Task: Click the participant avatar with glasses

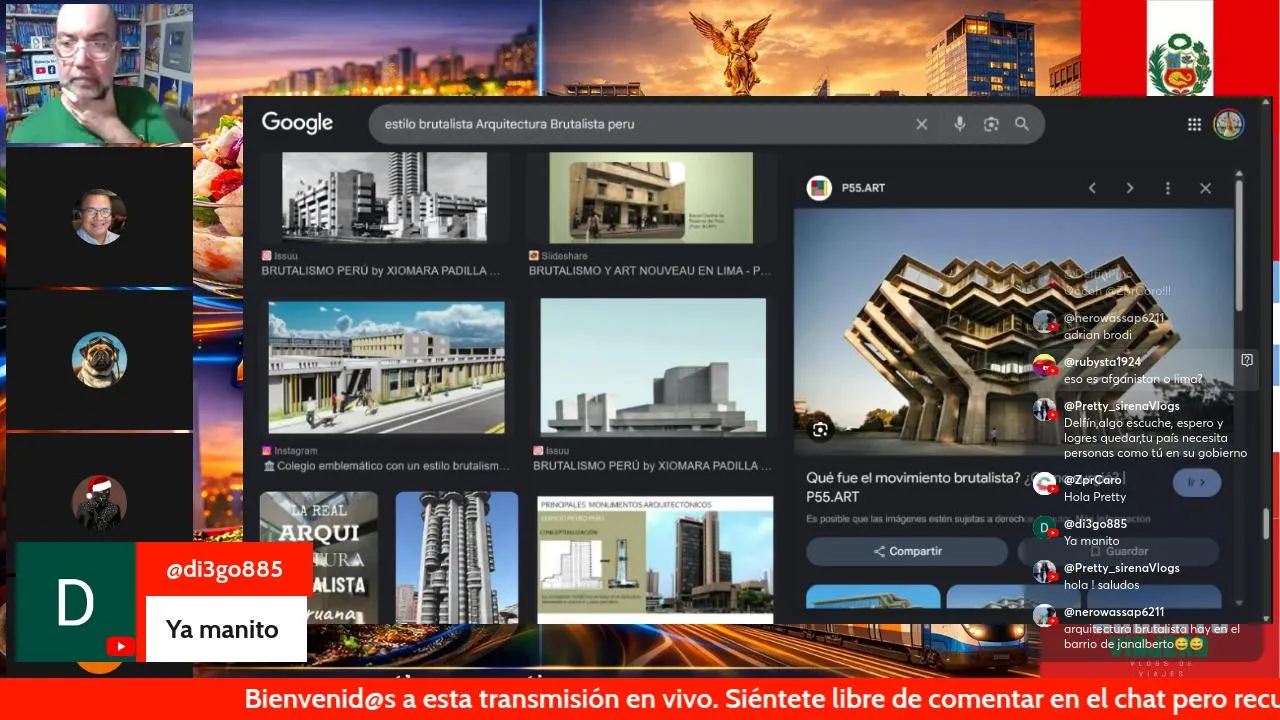Action: 99,216
